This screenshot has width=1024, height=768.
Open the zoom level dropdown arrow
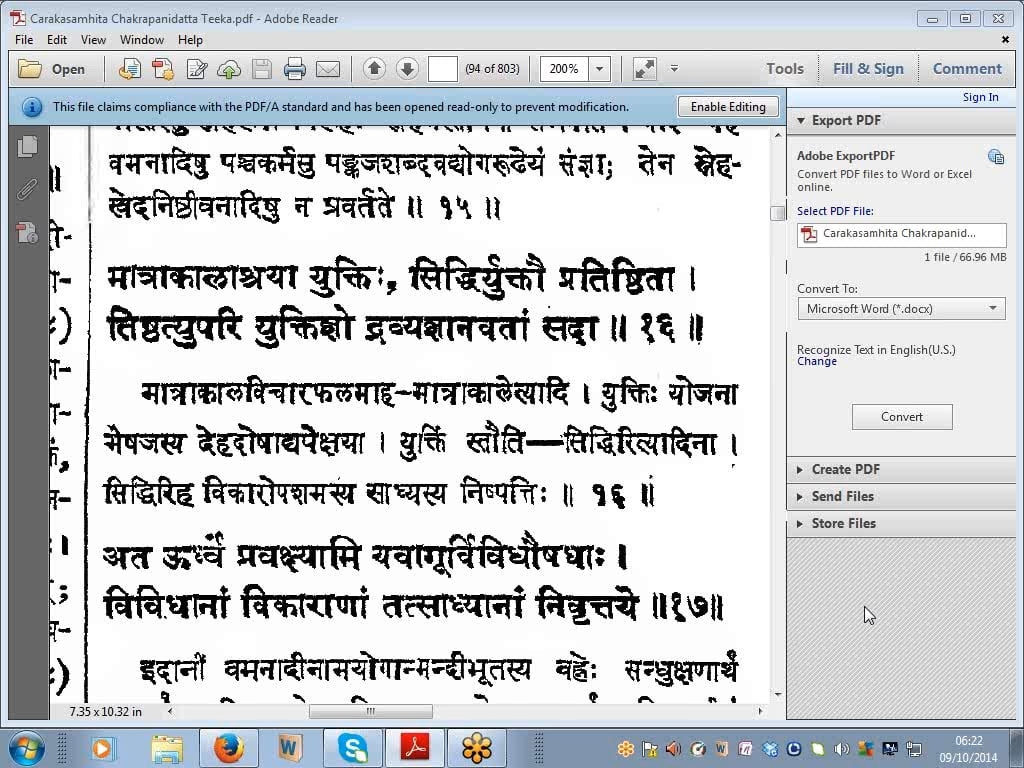click(600, 69)
